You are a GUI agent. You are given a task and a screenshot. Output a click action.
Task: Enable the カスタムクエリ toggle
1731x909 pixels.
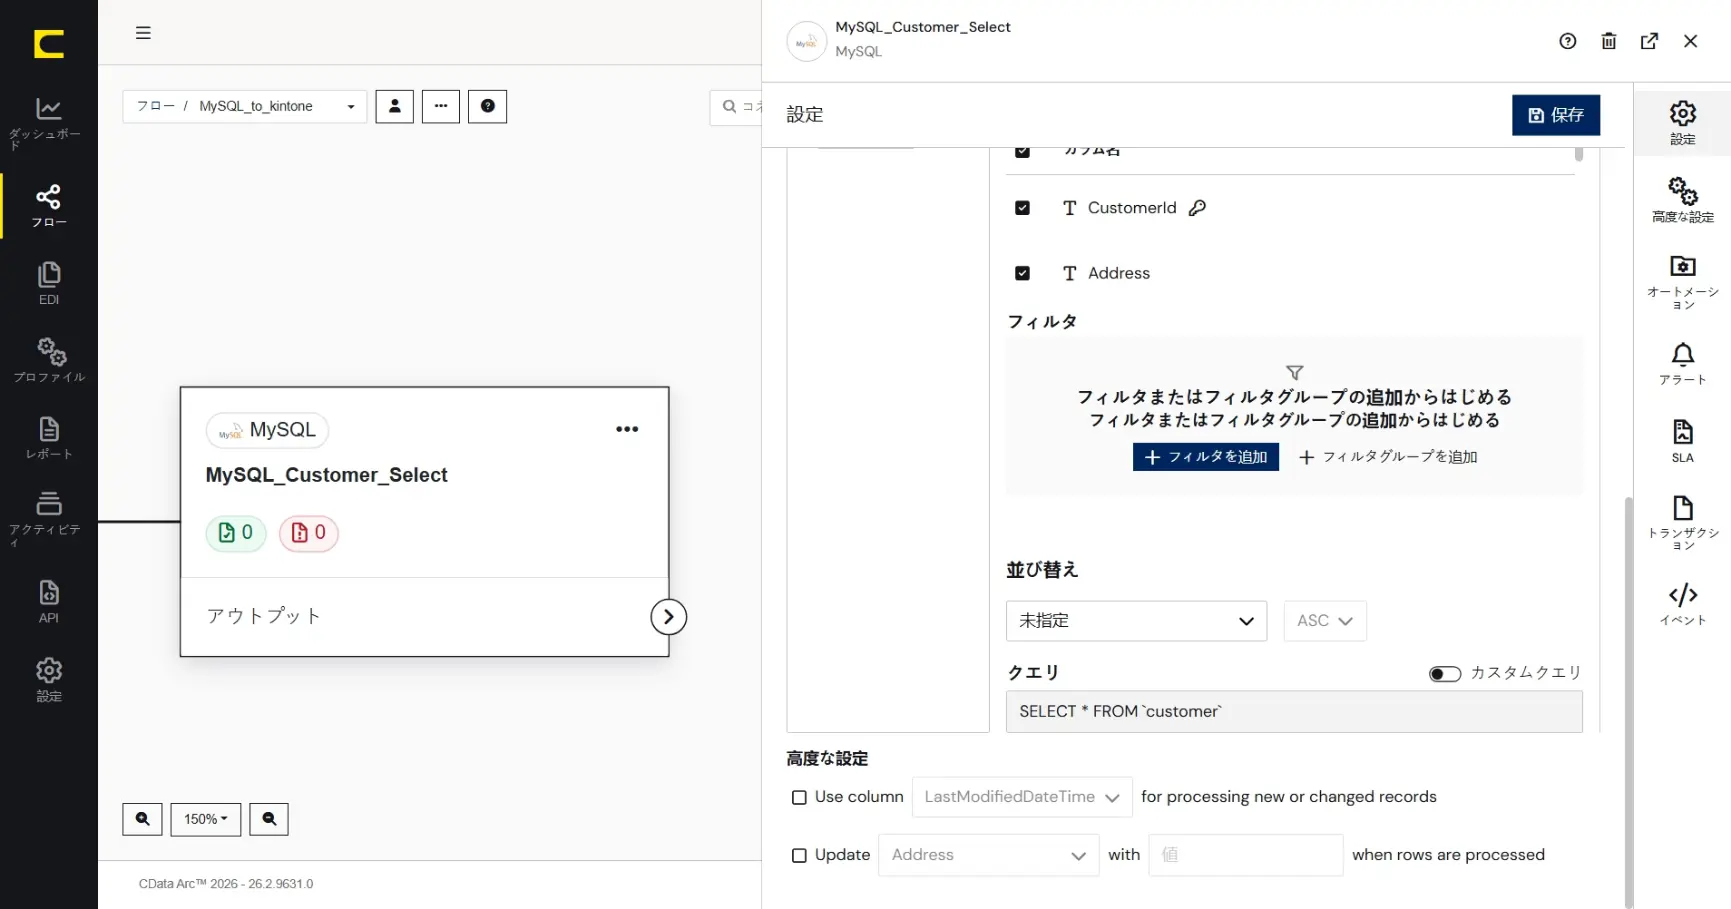(1445, 674)
